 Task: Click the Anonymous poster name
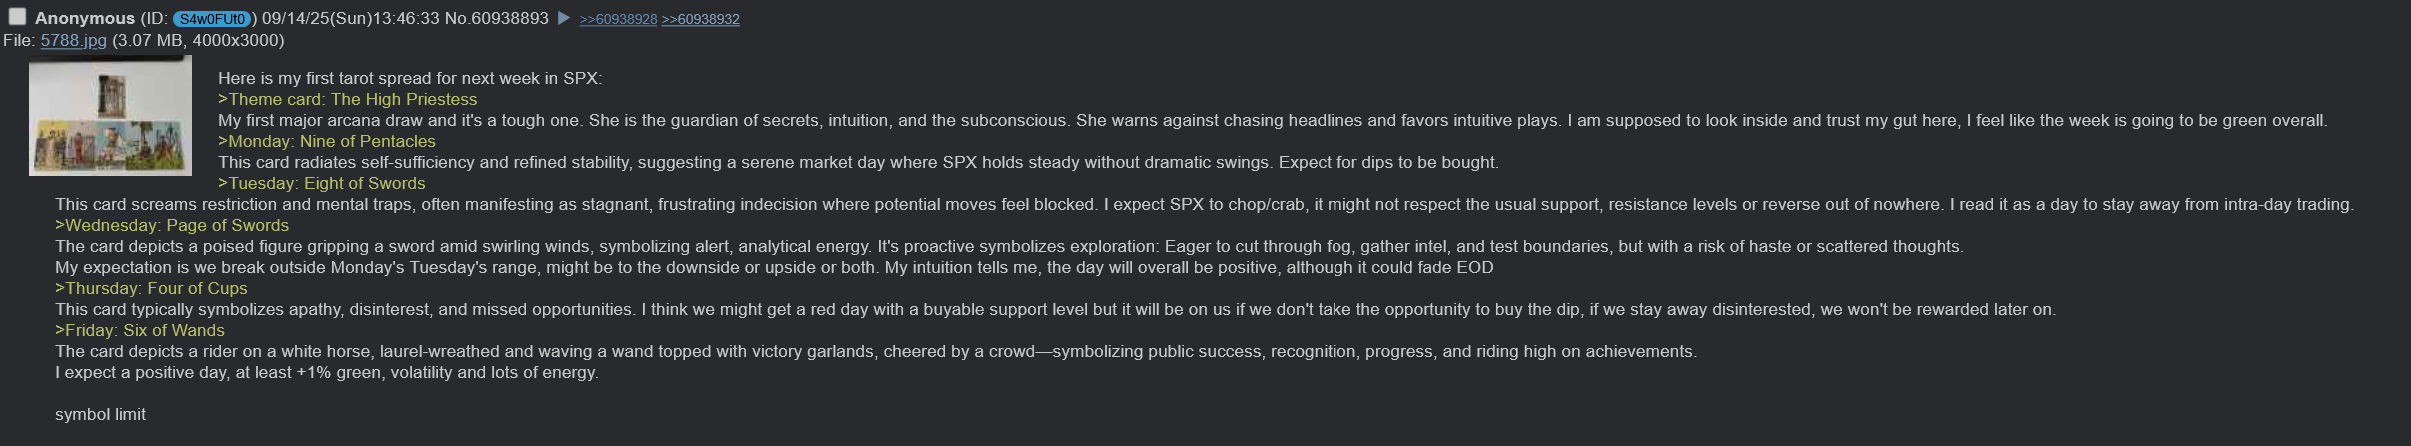coord(85,18)
